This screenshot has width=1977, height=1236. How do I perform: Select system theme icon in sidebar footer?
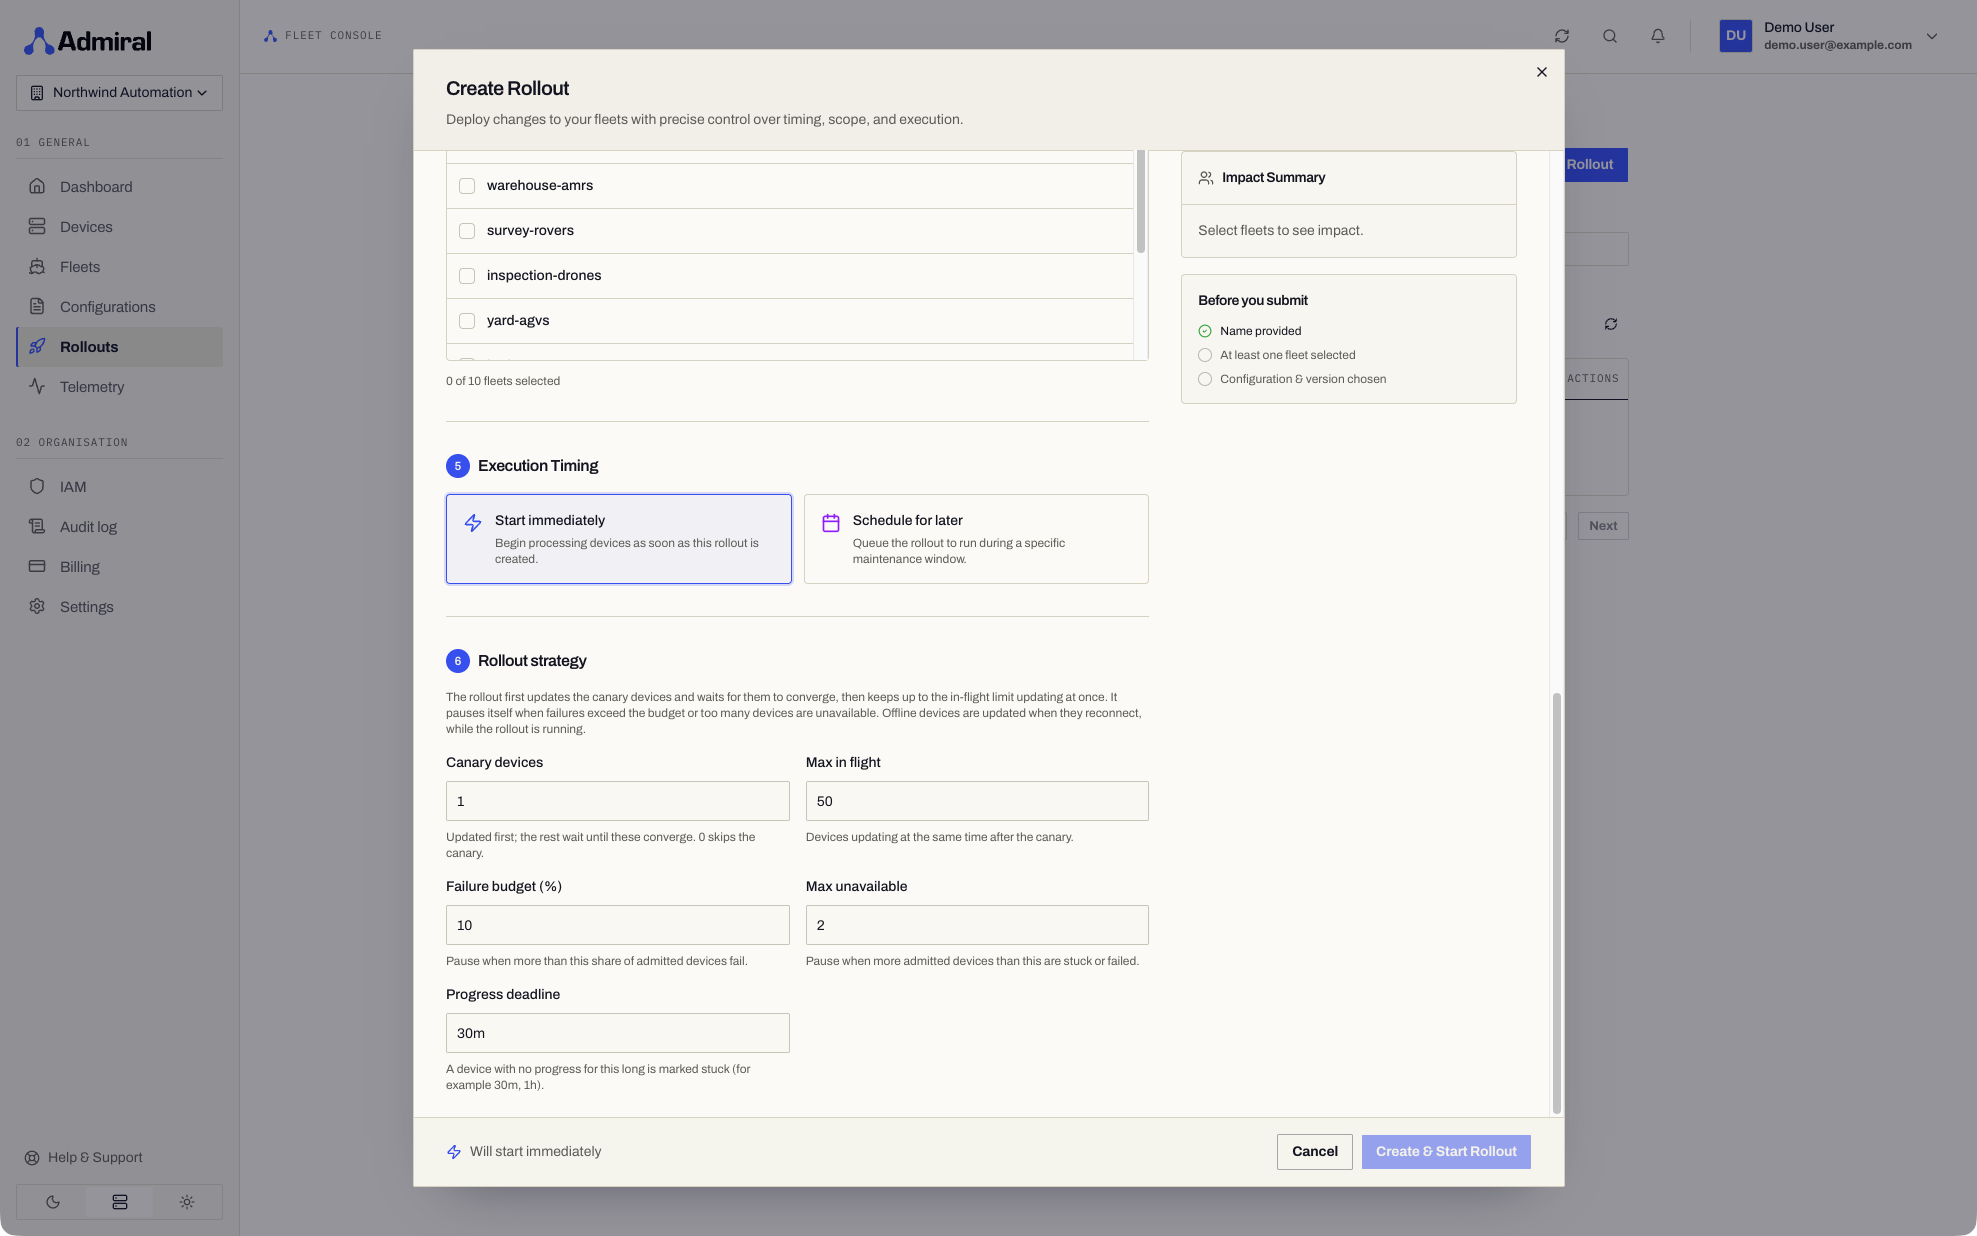pos(120,1202)
